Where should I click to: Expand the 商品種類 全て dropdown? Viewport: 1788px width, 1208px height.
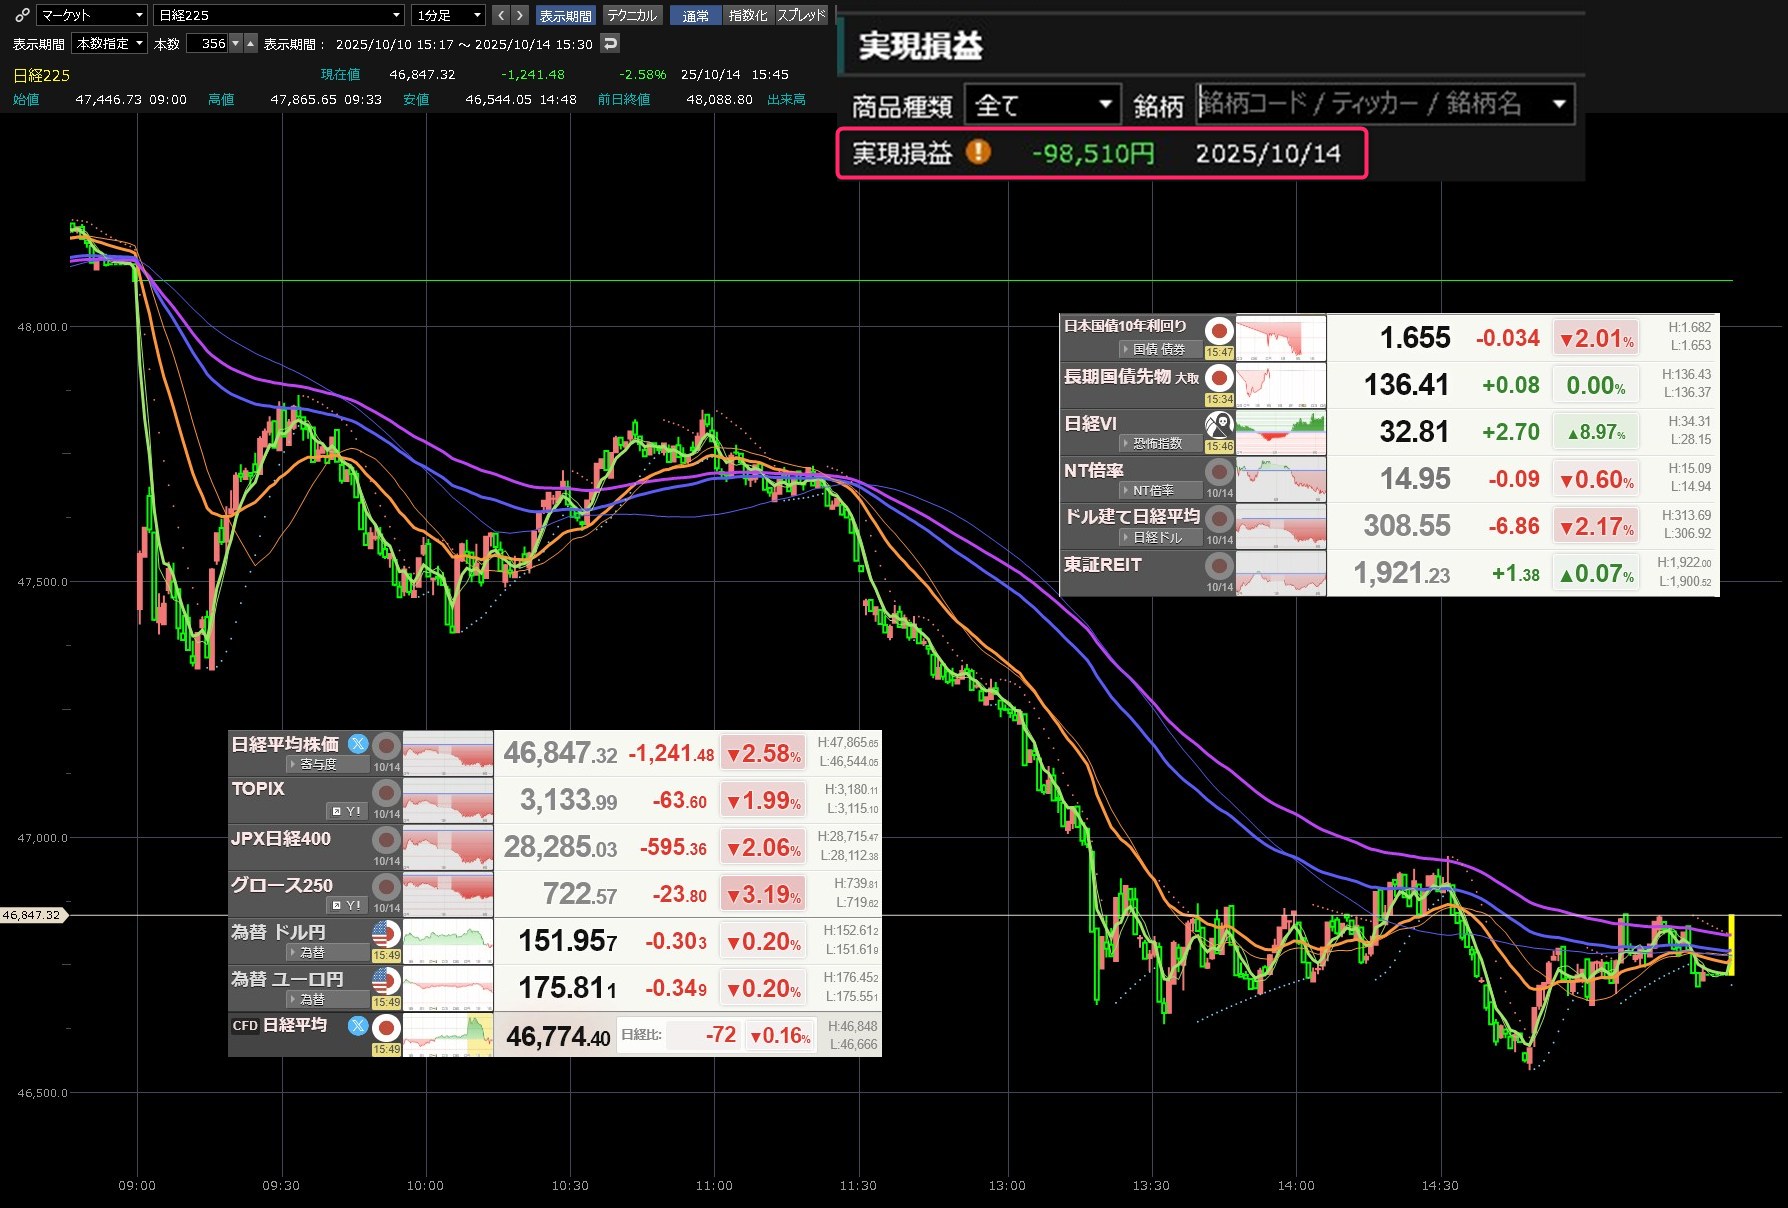1042,105
